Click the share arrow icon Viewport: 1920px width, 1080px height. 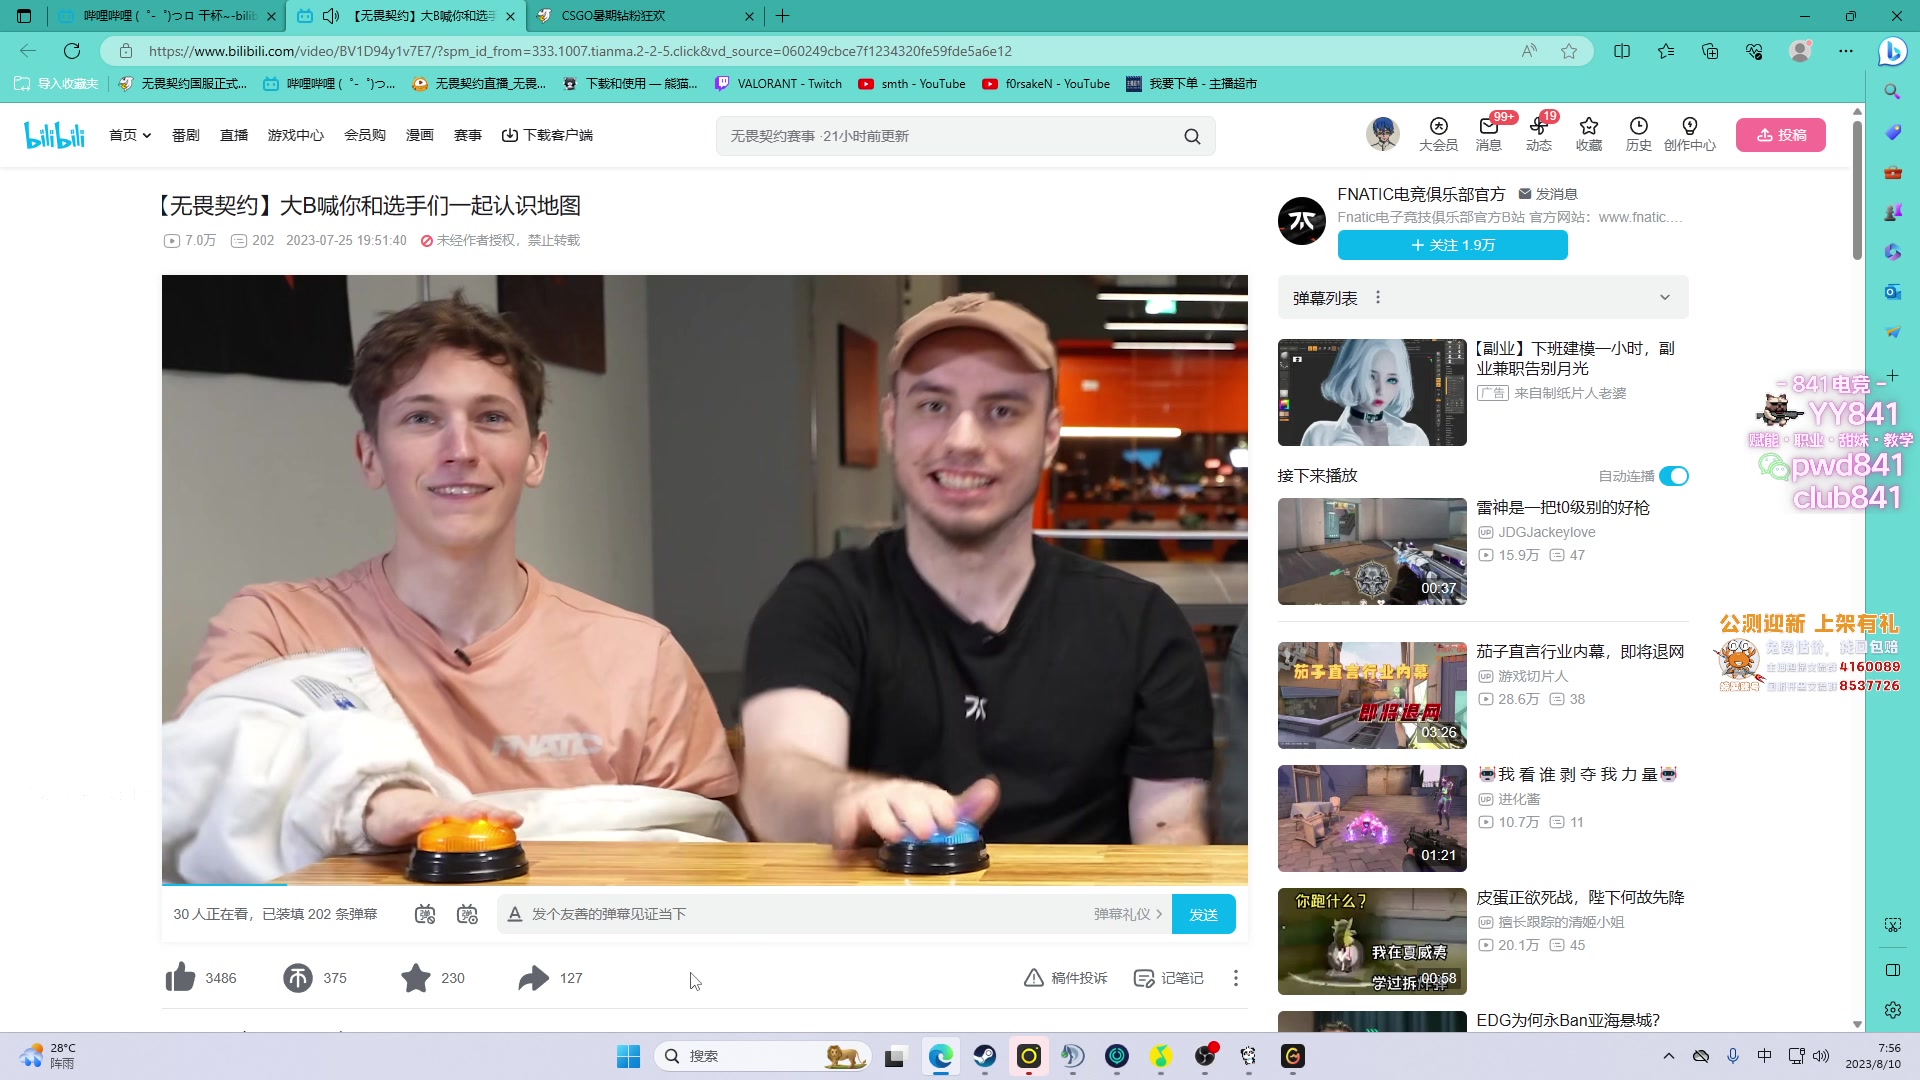(x=533, y=977)
